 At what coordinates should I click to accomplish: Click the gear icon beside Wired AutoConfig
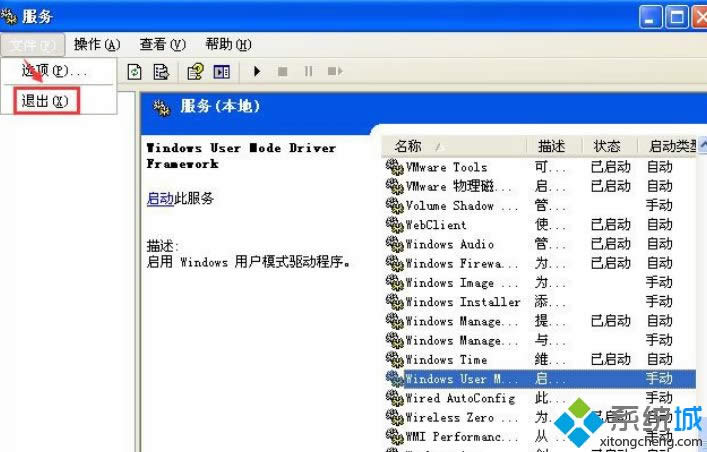pos(394,398)
